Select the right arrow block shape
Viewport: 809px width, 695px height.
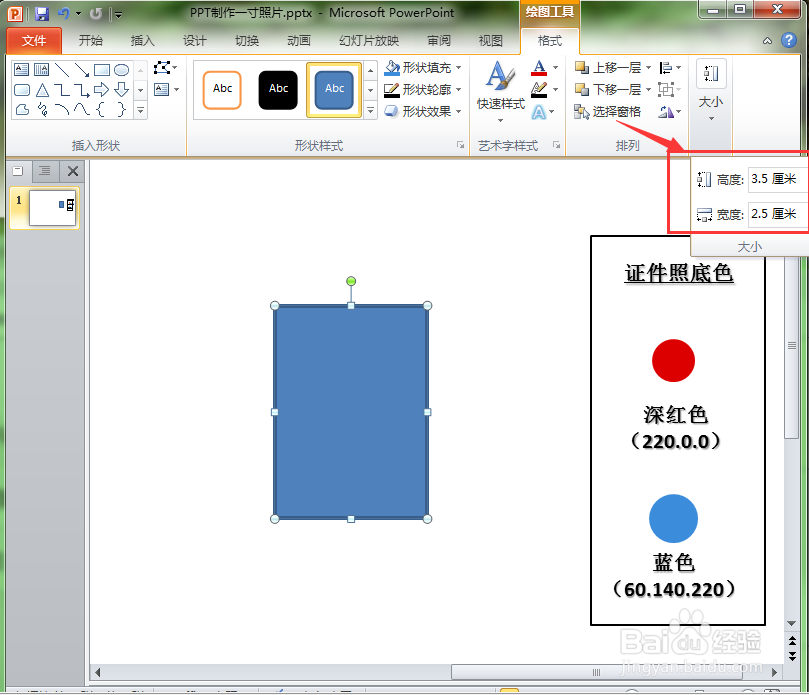click(102, 90)
